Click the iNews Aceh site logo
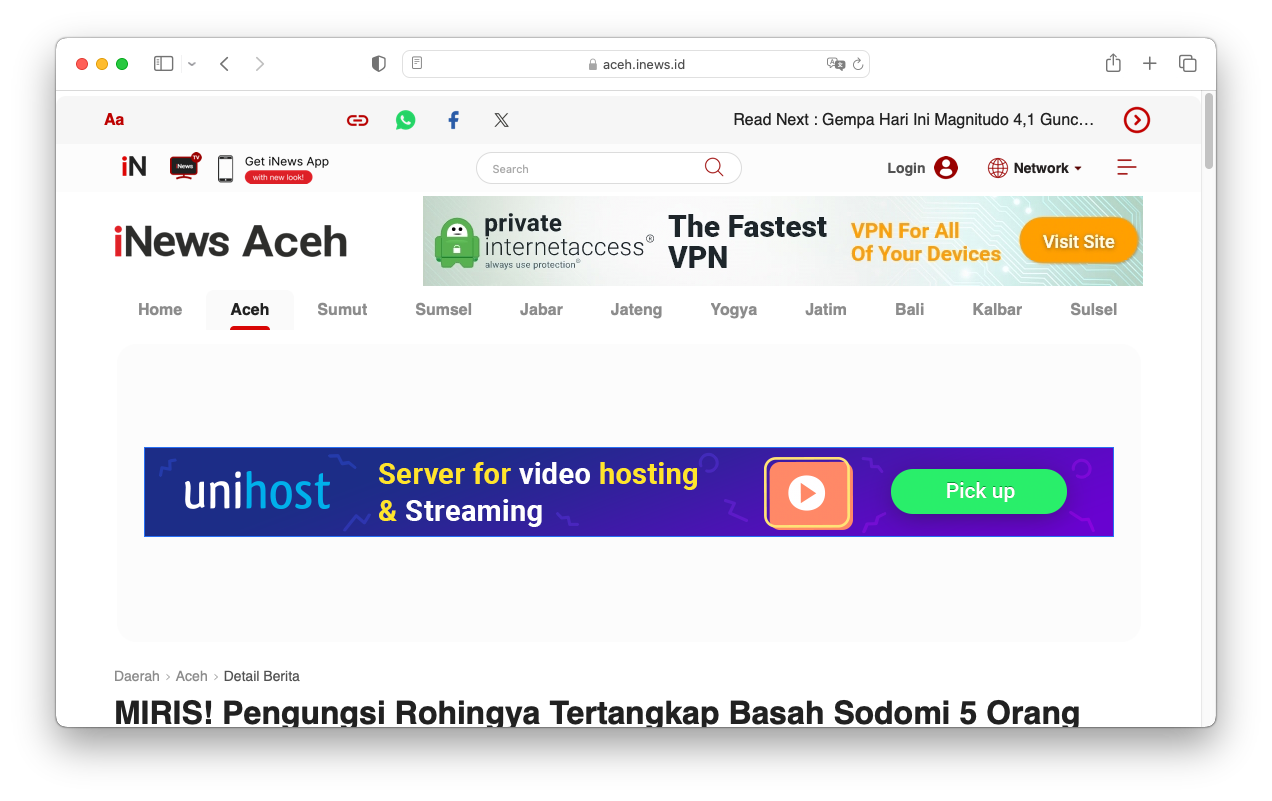The image size is (1272, 801). 231,241
